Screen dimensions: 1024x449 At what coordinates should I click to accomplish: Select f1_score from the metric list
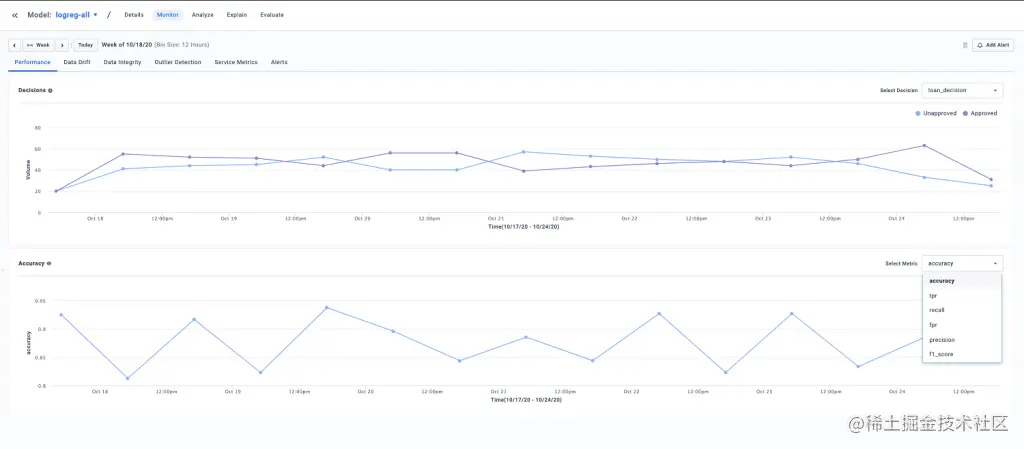[940, 354]
